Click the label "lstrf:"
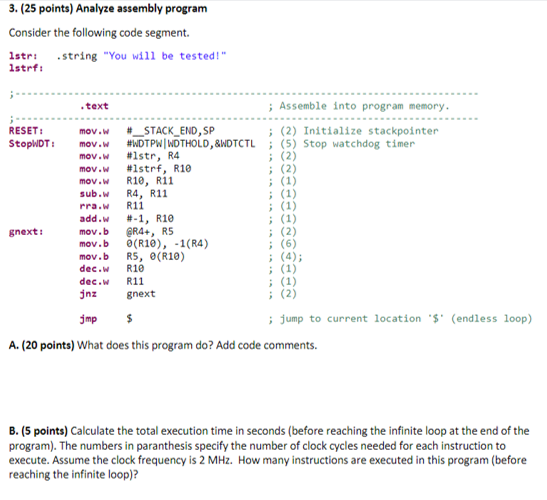Image resolution: width=547 pixels, height=500 pixels. (x=26, y=68)
